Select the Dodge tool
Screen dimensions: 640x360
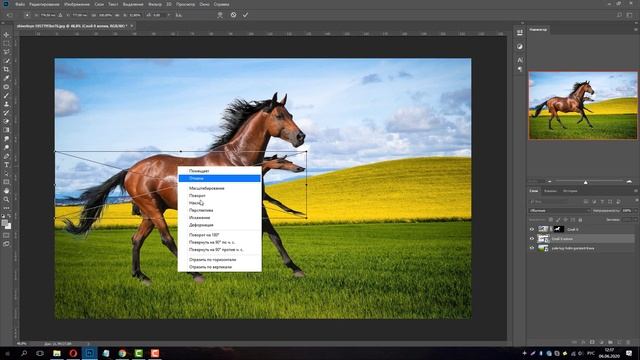(6, 147)
